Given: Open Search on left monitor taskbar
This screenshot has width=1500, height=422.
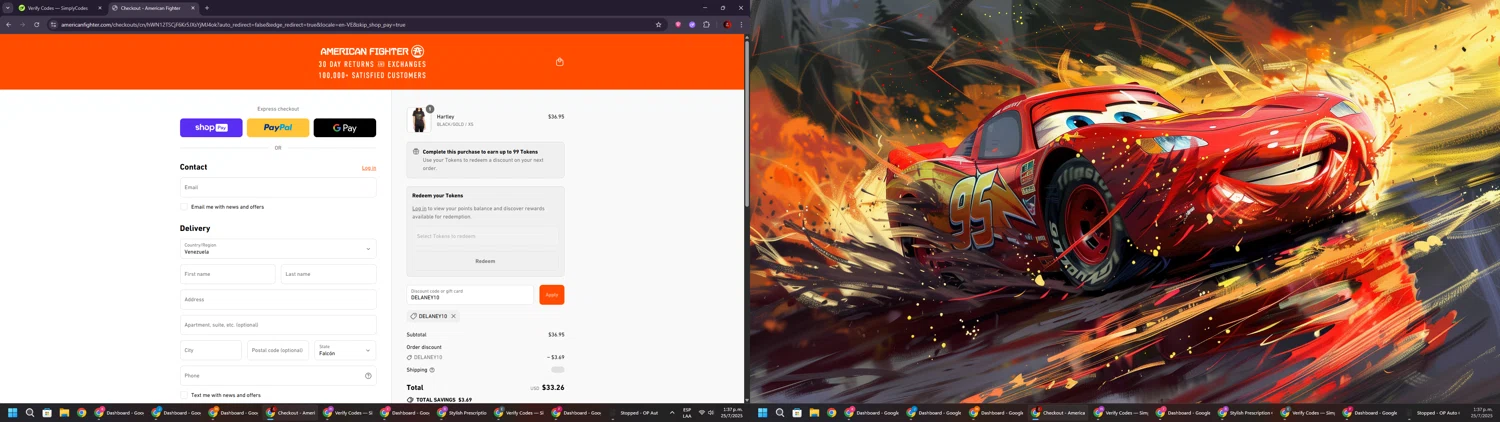Looking at the screenshot, I should pos(30,413).
